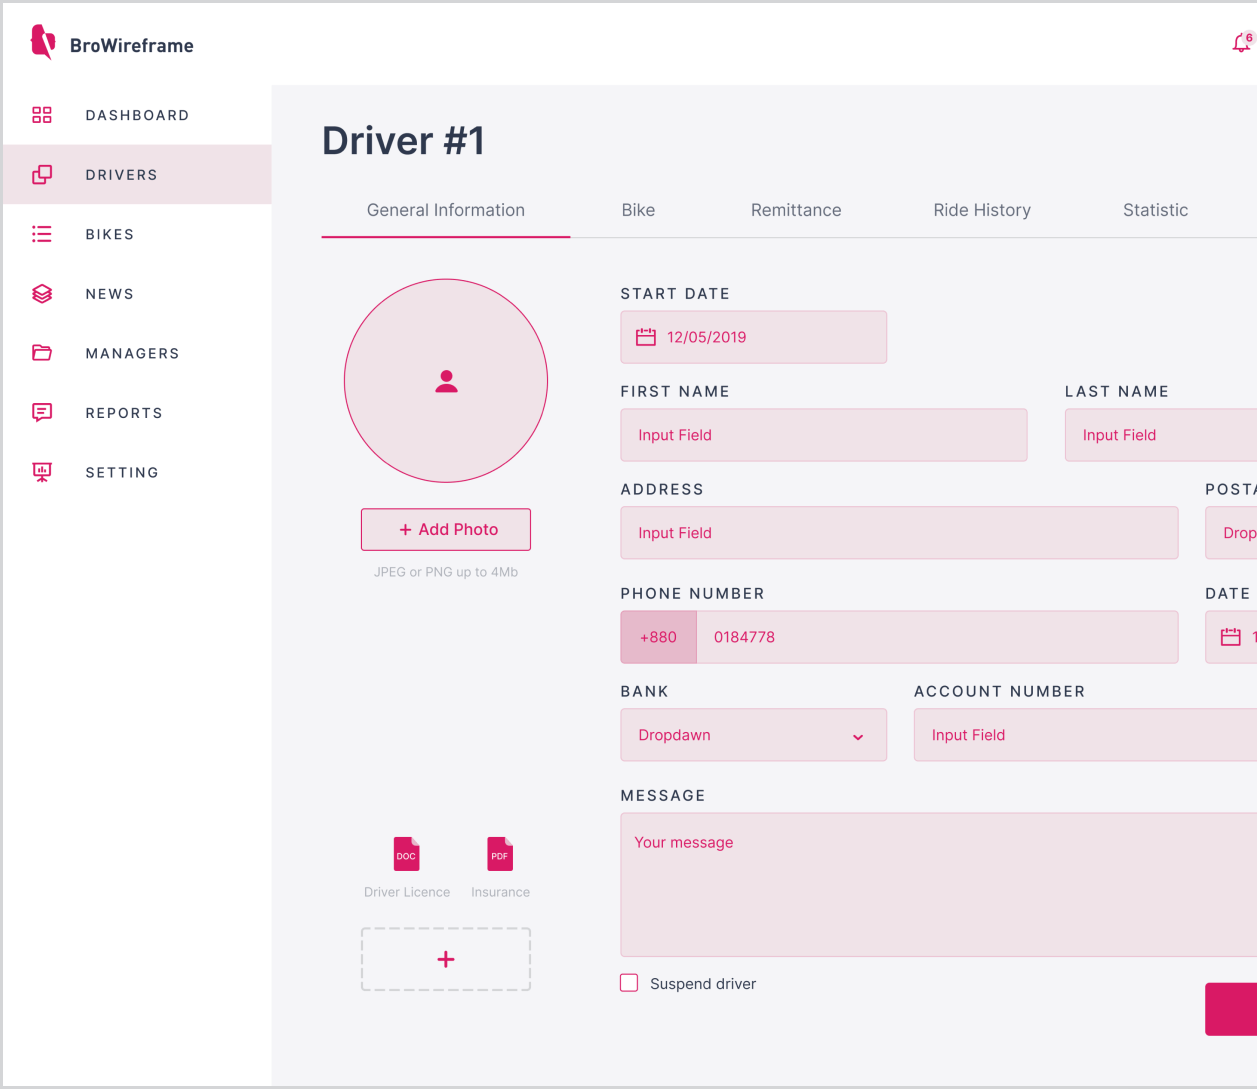Image resolution: width=1257 pixels, height=1089 pixels.
Task: Open the Postal dropdown field
Action: click(x=1231, y=533)
